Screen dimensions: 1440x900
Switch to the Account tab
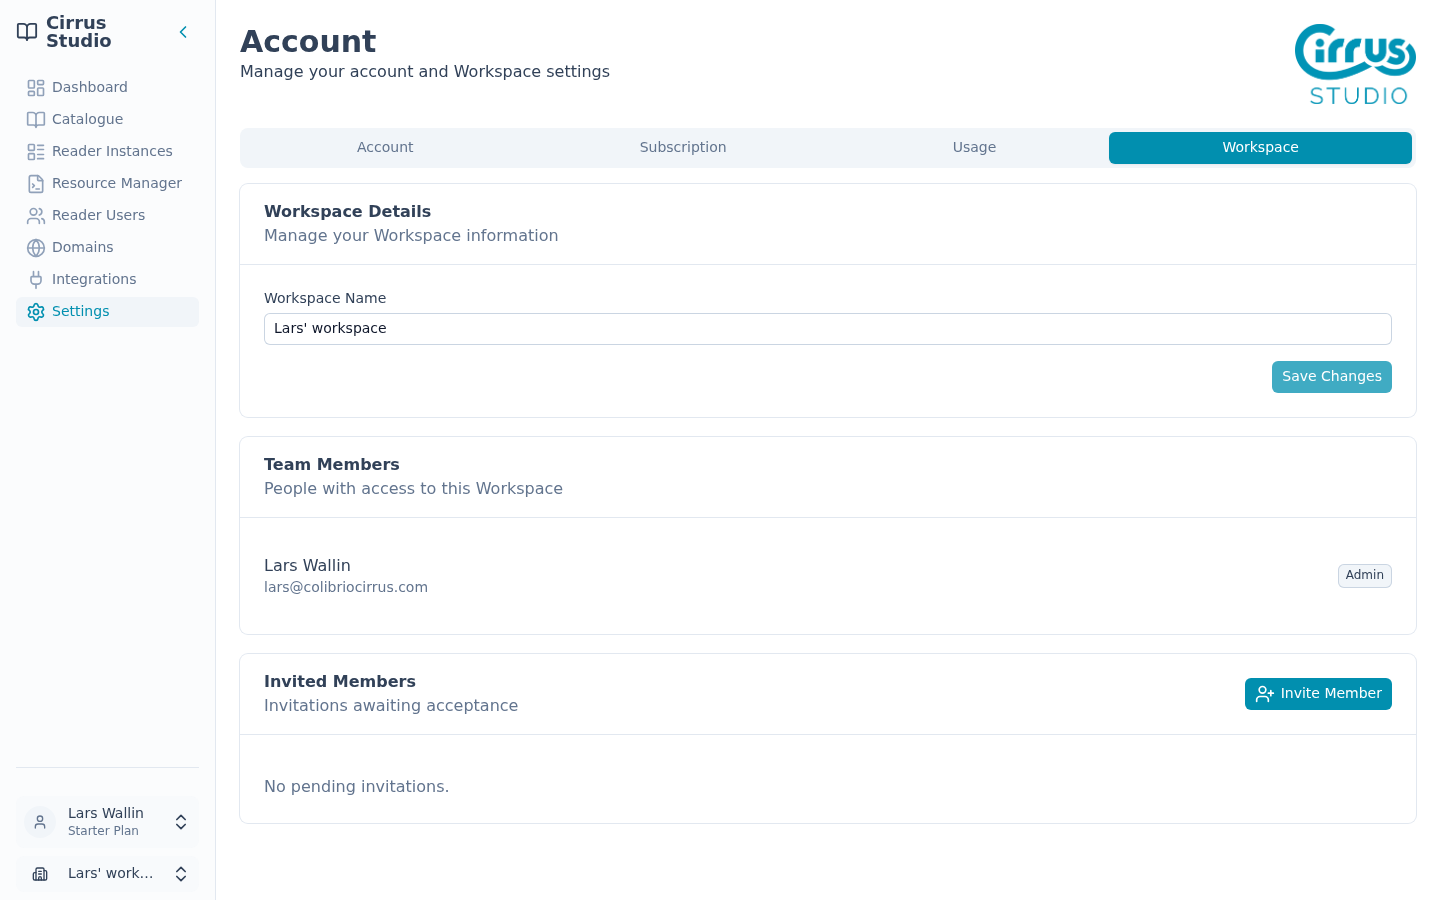[x=385, y=148]
